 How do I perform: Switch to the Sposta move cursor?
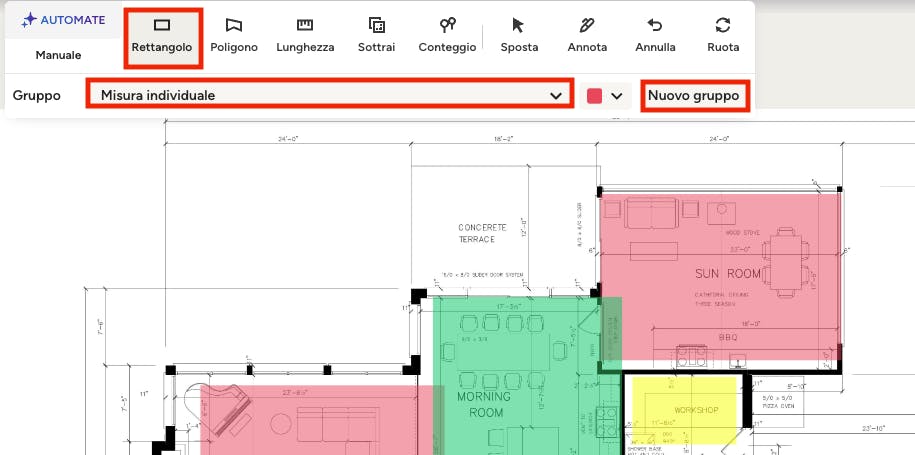[518, 36]
